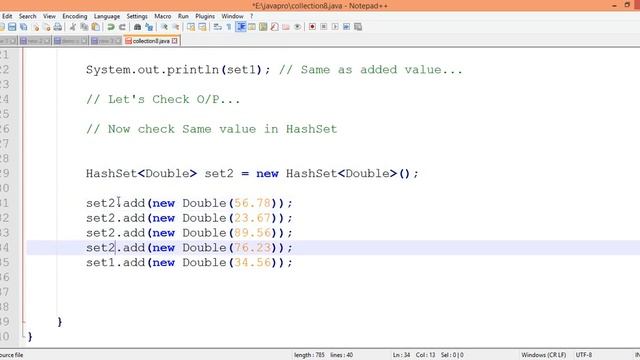640x360 pixels.
Task: Click the Playback macro icon
Action: pyautogui.click(x=335, y=27)
